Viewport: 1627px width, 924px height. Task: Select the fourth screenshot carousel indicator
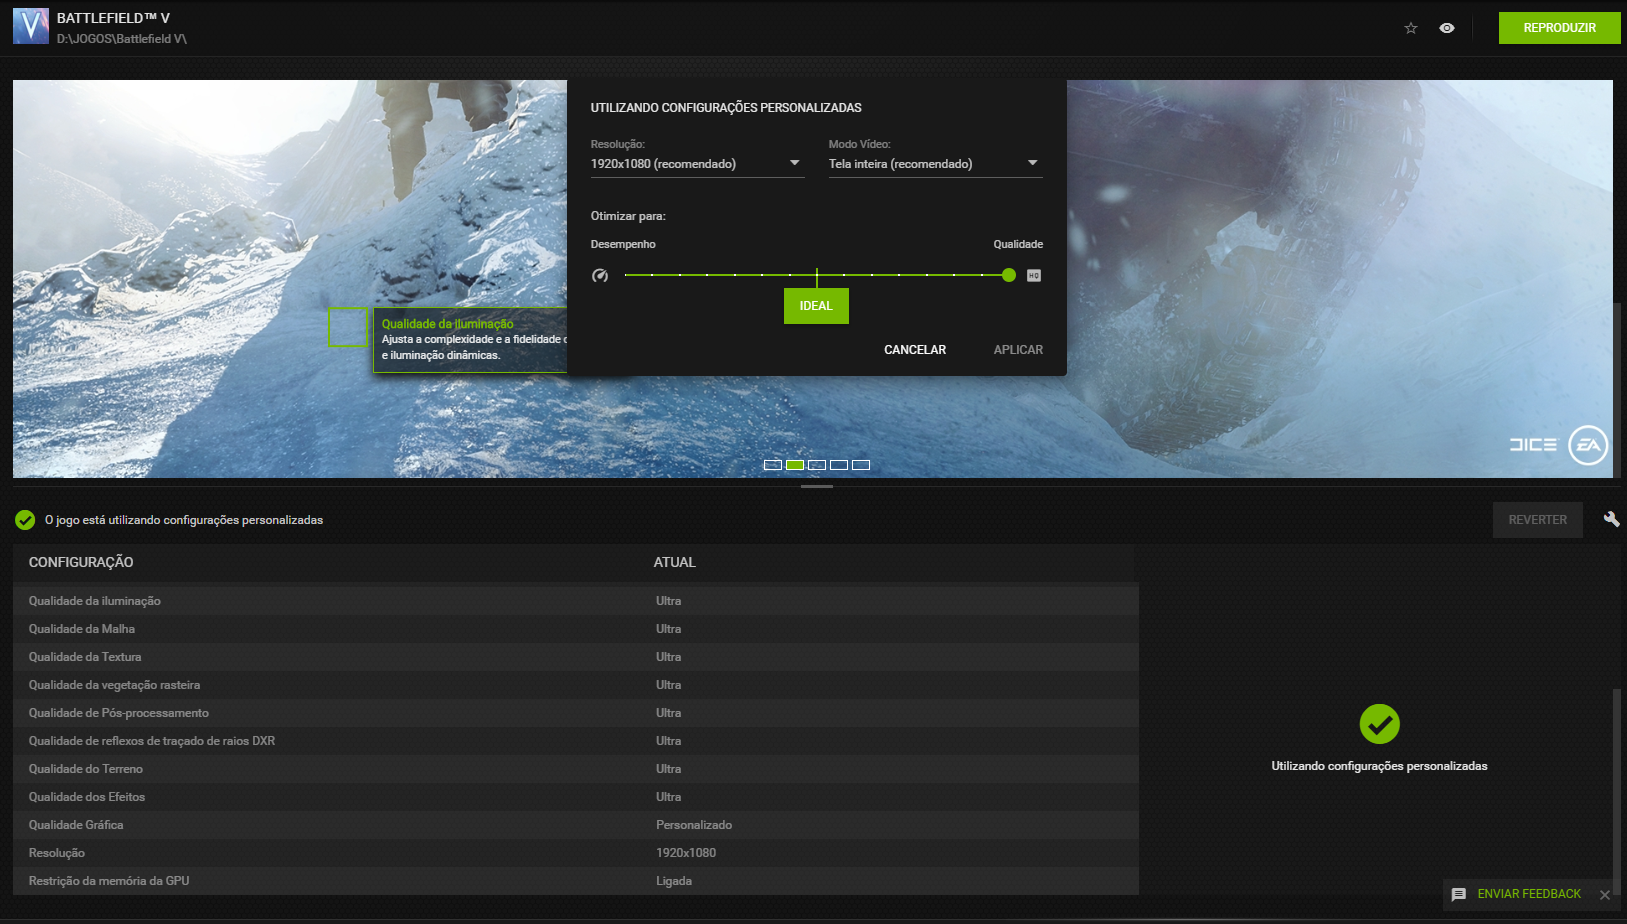[x=839, y=465]
